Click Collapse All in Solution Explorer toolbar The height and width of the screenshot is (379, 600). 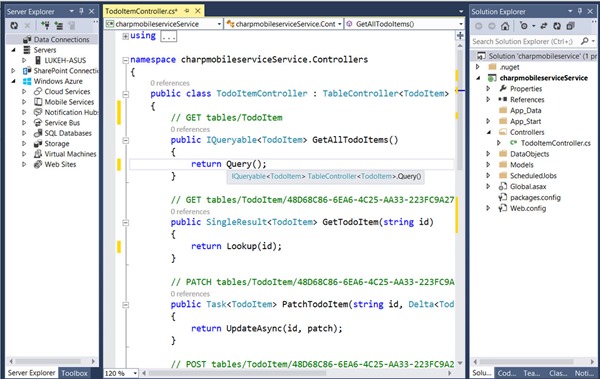(570, 26)
